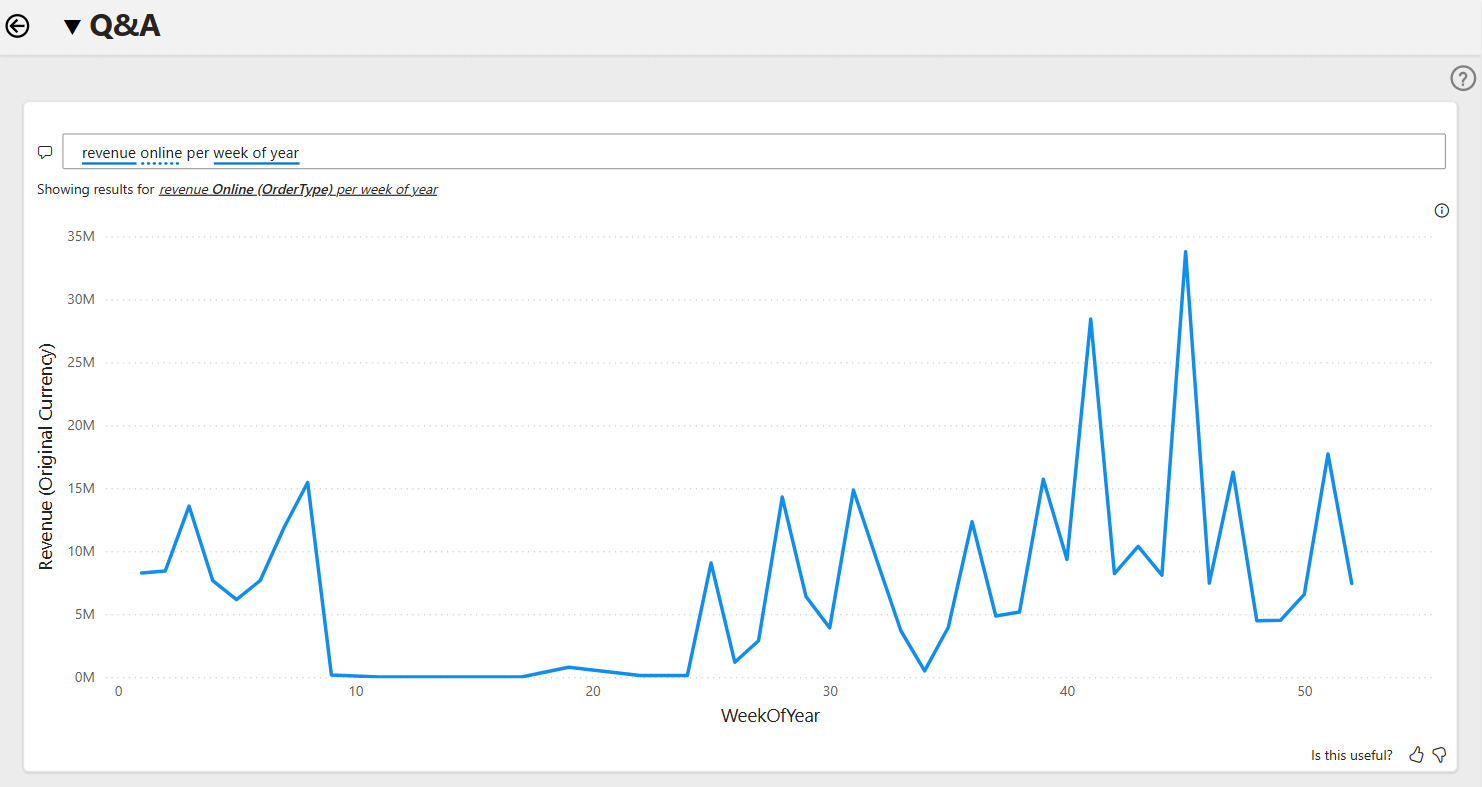Click the underlined 'revenue' term in the question
The height and width of the screenshot is (787, 1482).
click(109, 153)
